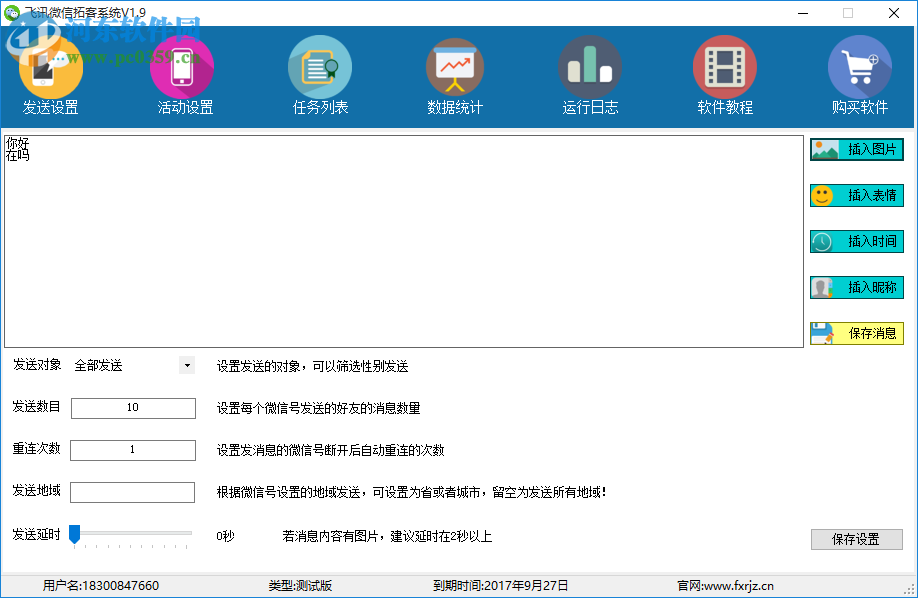Viewport: 918px width, 598px height.
Task: Click 保存设置 to save settings
Action: [856, 539]
